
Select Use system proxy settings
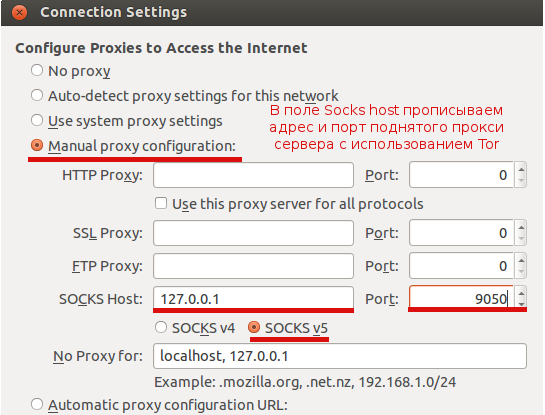click(x=37, y=120)
